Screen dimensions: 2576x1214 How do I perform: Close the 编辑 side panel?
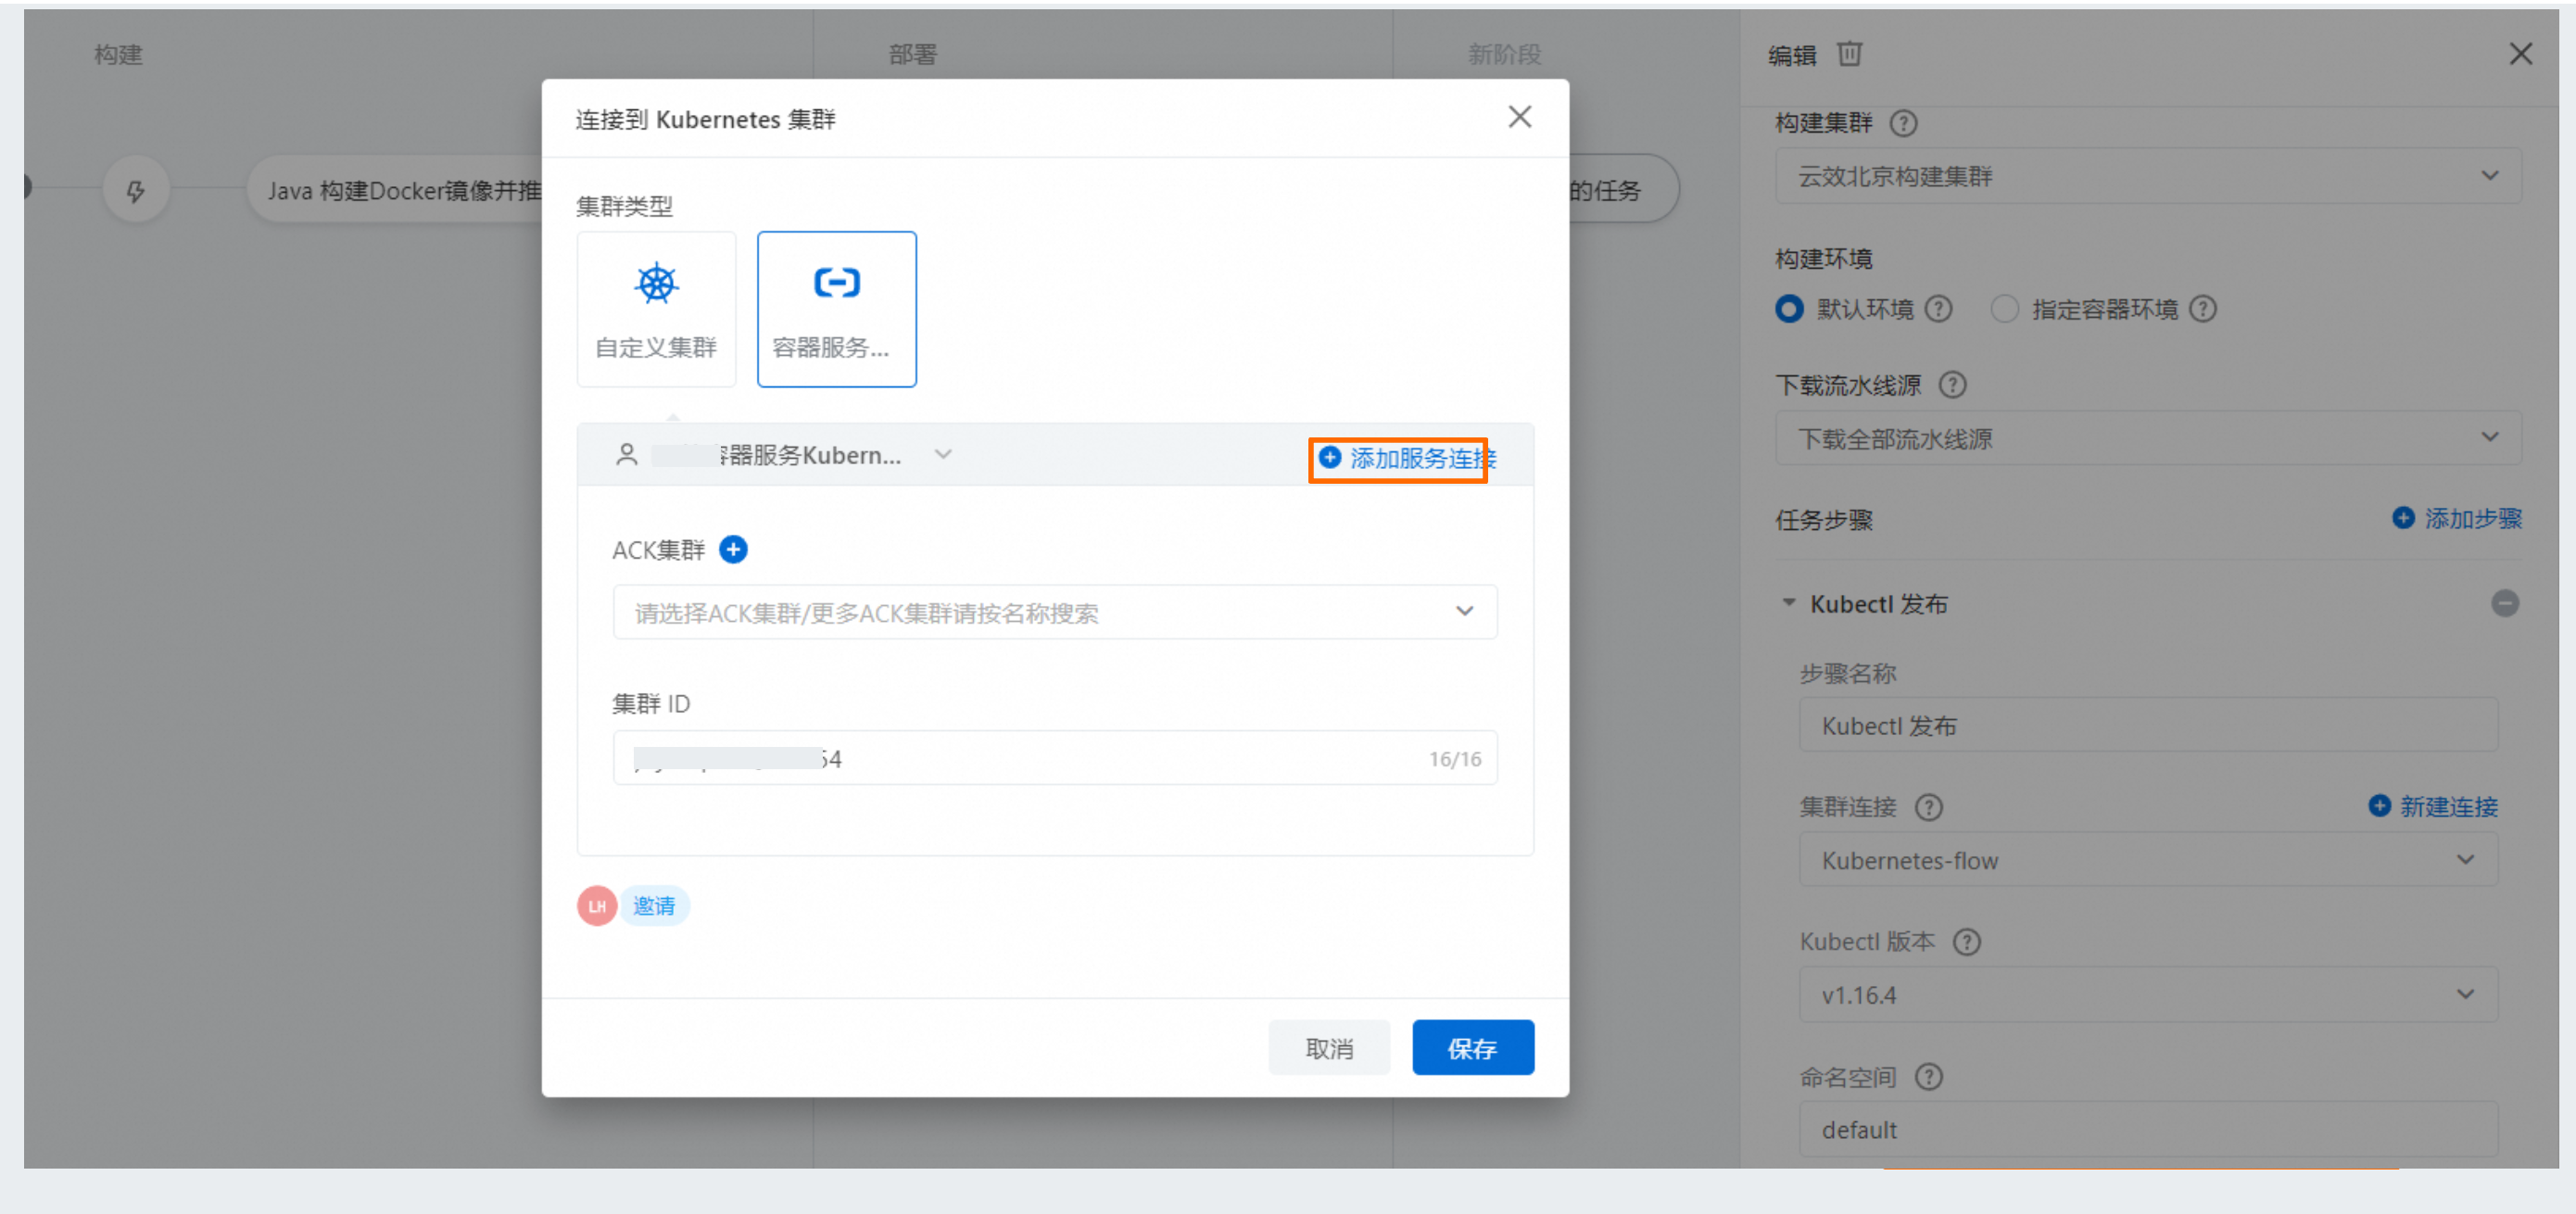click(x=2520, y=54)
